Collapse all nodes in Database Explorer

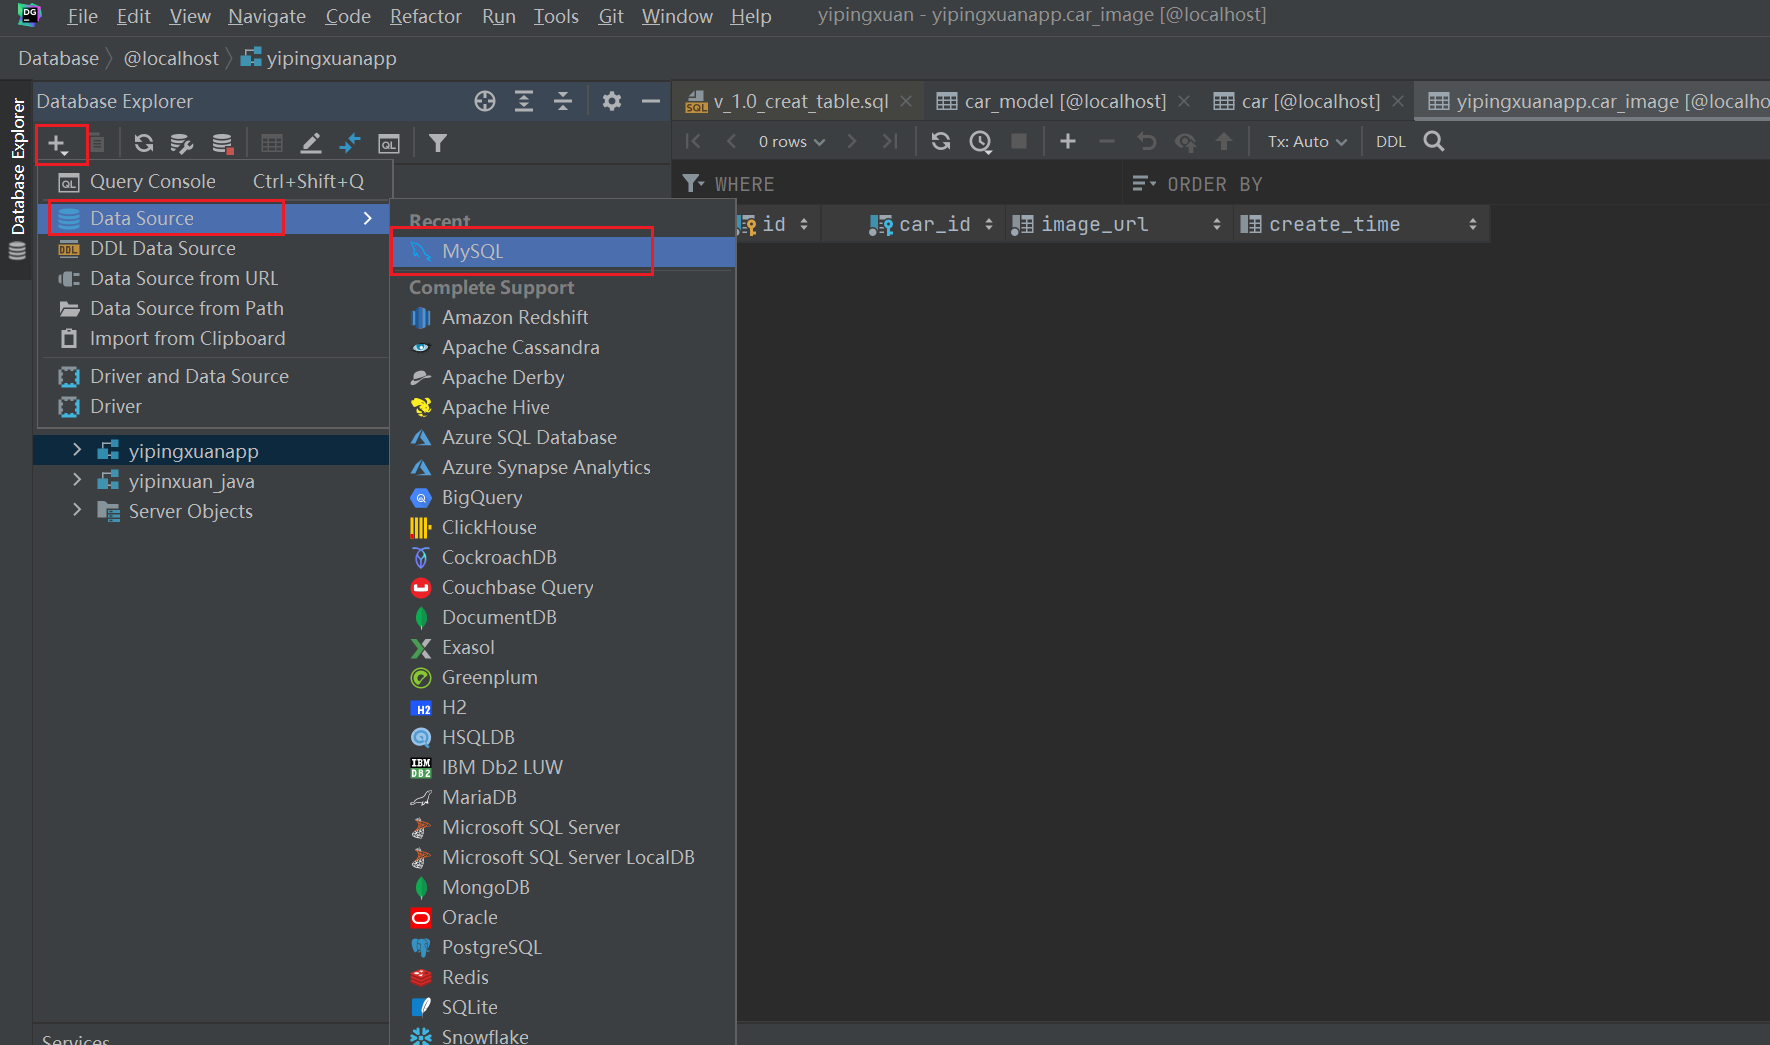tap(563, 101)
